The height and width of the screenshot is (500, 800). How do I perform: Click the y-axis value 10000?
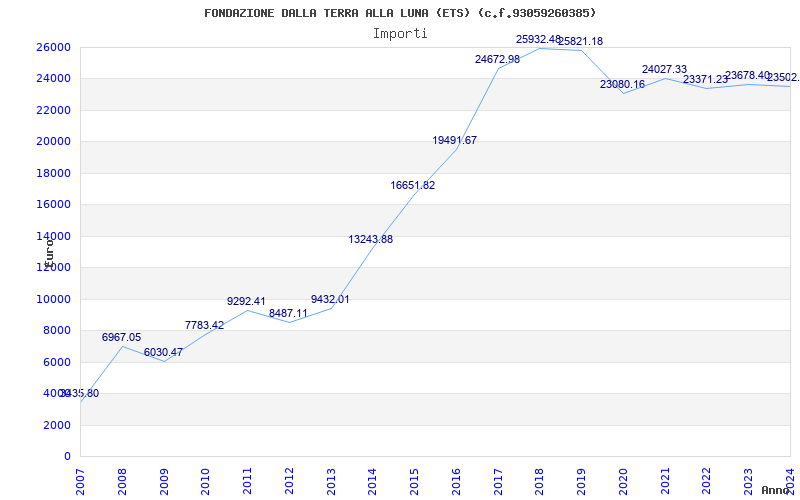pyautogui.click(x=53, y=299)
